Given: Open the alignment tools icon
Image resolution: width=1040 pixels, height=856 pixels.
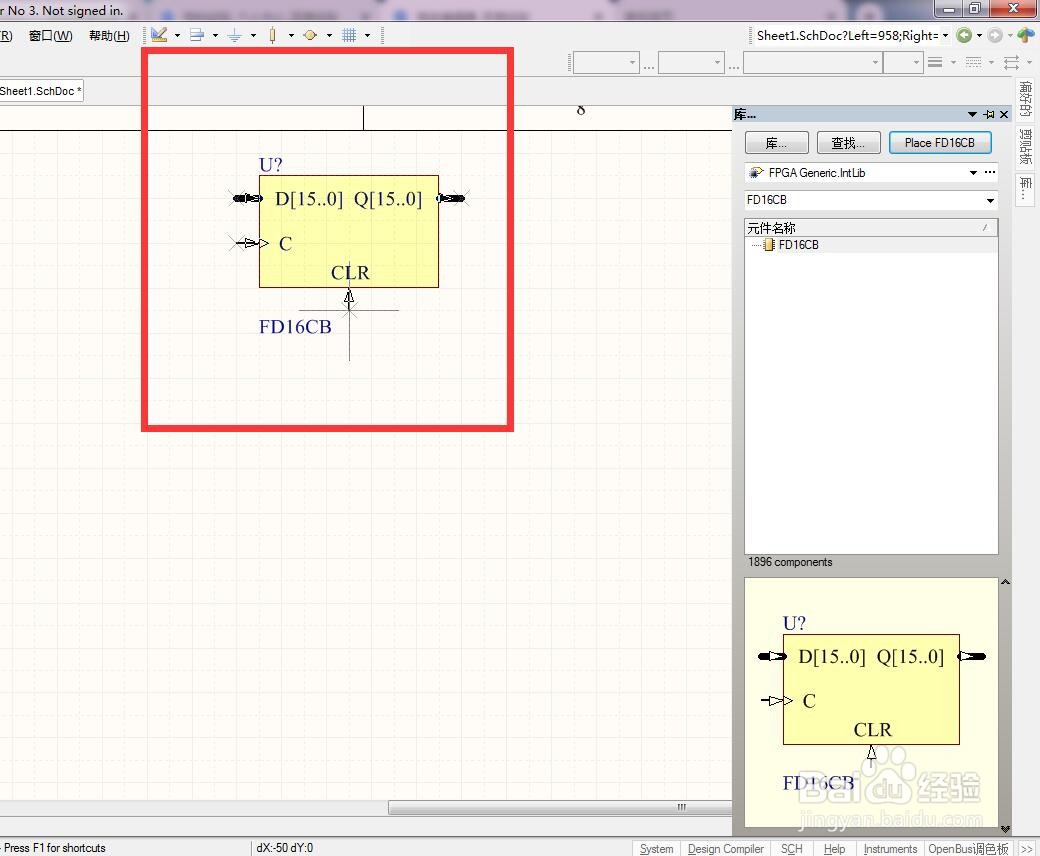Looking at the screenshot, I should [x=197, y=35].
